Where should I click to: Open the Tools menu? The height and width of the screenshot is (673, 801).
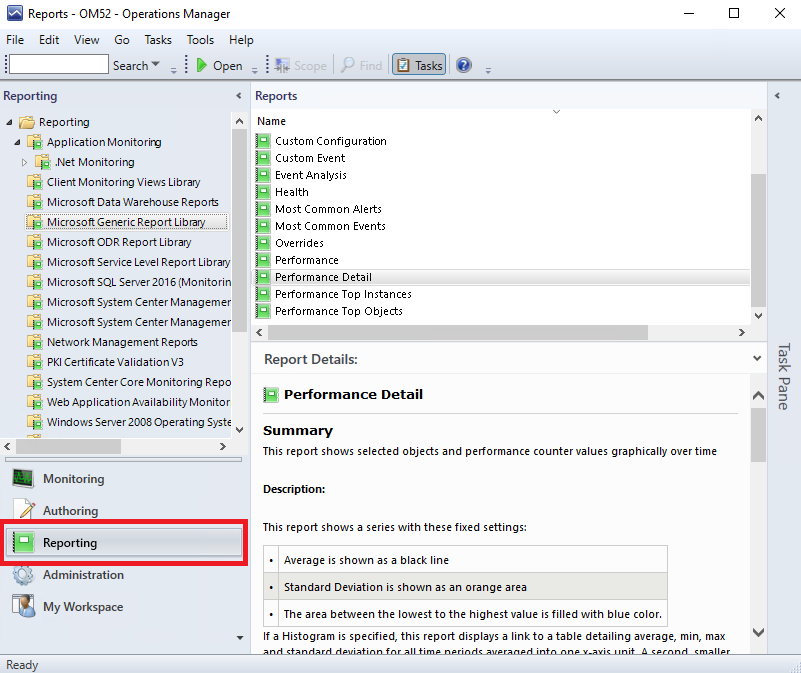click(x=200, y=40)
